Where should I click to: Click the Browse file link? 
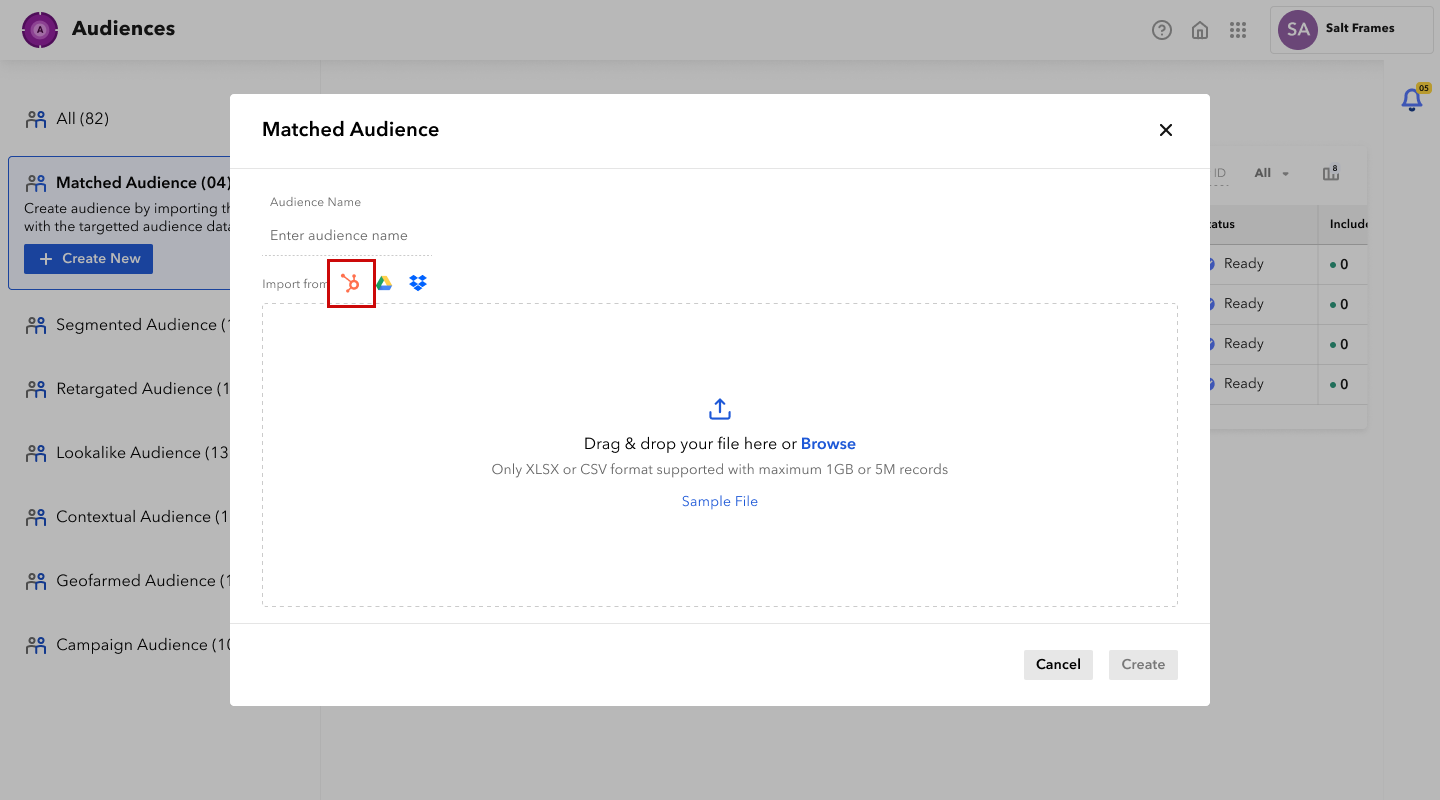click(x=828, y=444)
